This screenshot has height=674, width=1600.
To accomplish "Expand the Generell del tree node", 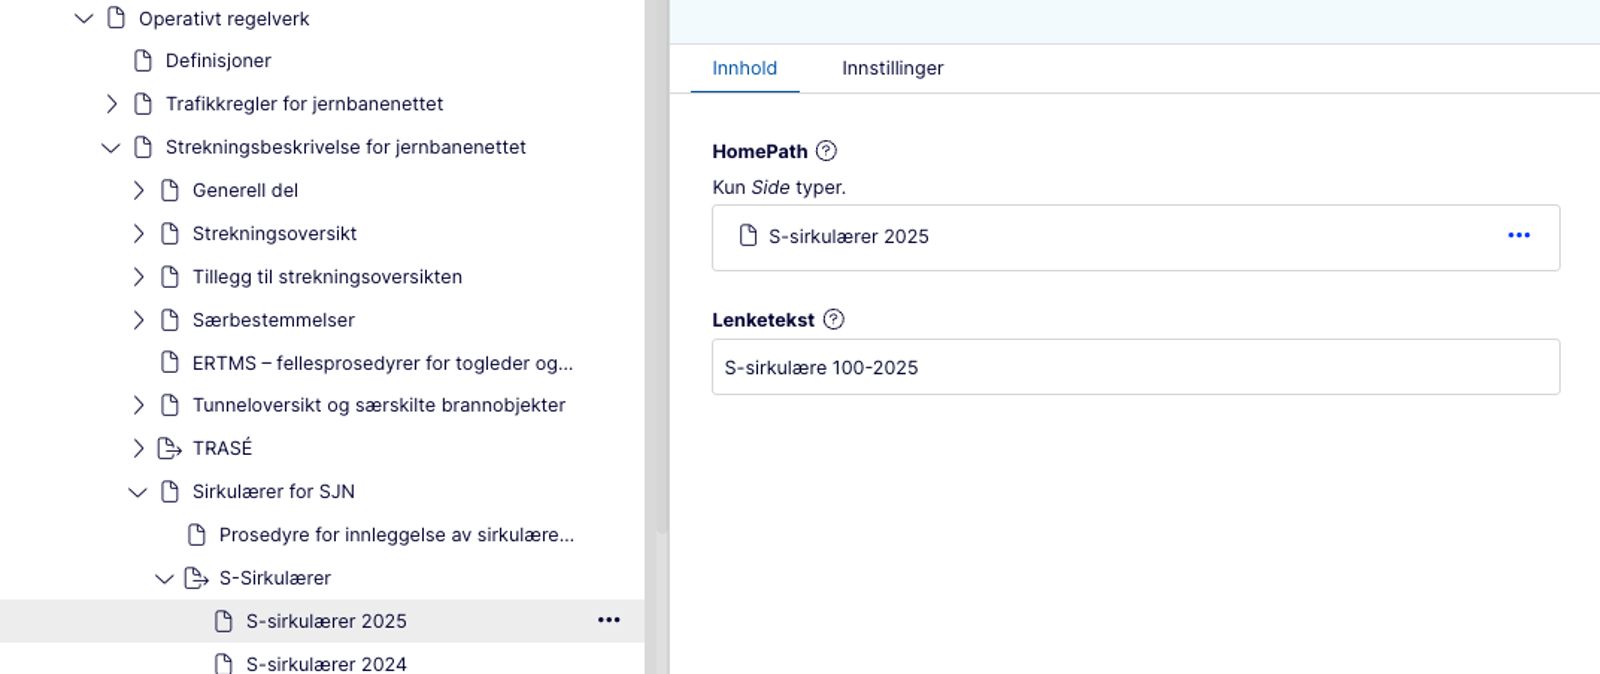I will point(139,190).
